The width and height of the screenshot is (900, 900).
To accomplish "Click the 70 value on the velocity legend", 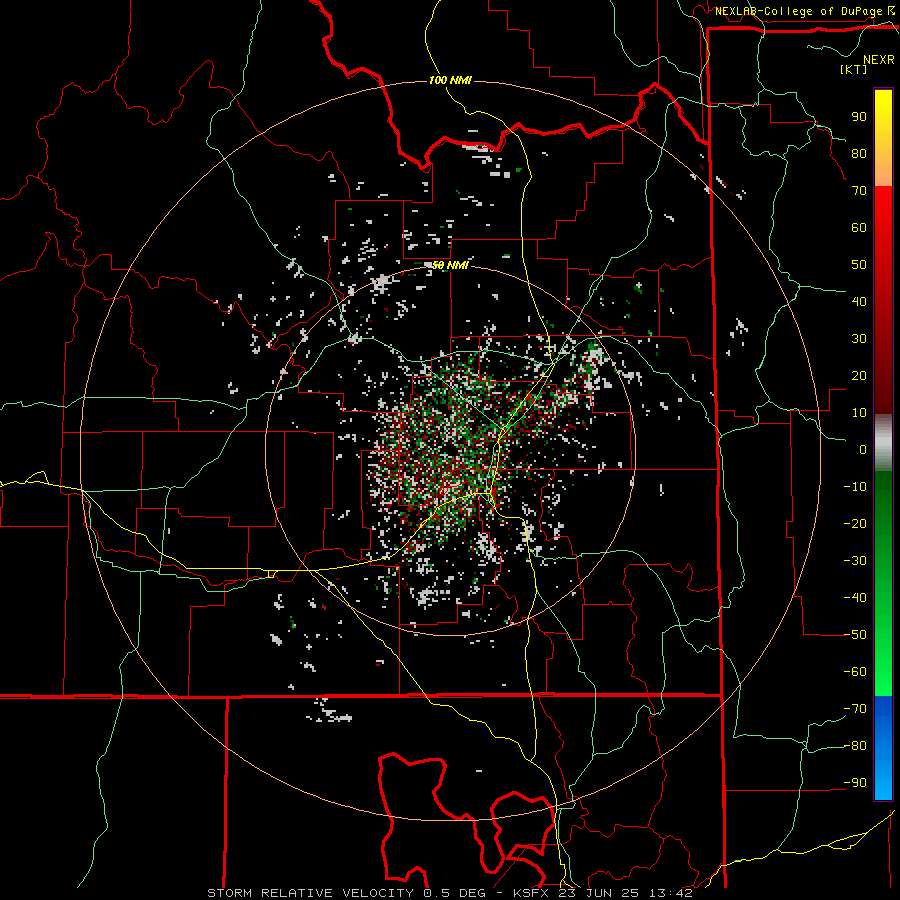I will pos(859,191).
